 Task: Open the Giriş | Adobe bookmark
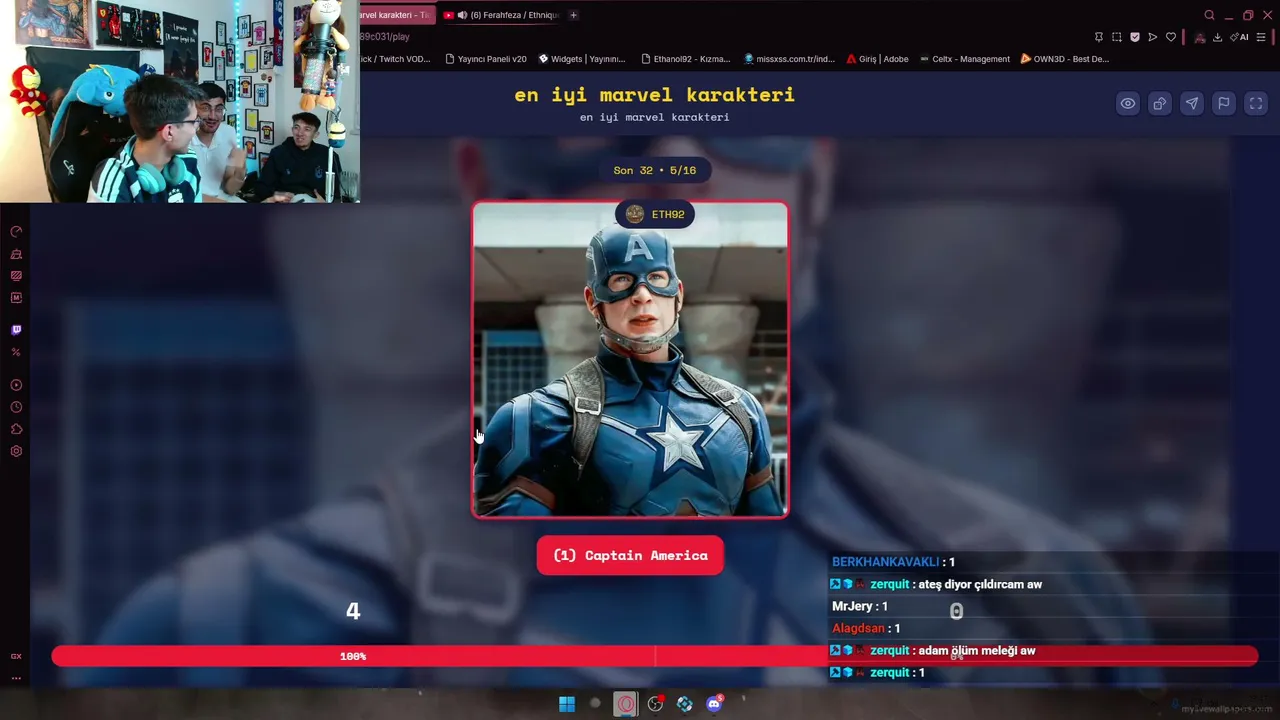coord(877,59)
